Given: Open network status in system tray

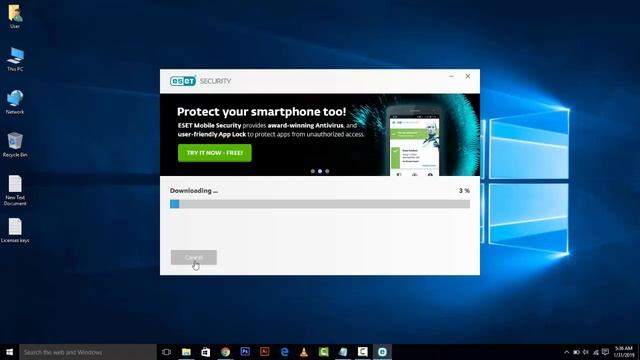Looking at the screenshot, I should [596, 352].
